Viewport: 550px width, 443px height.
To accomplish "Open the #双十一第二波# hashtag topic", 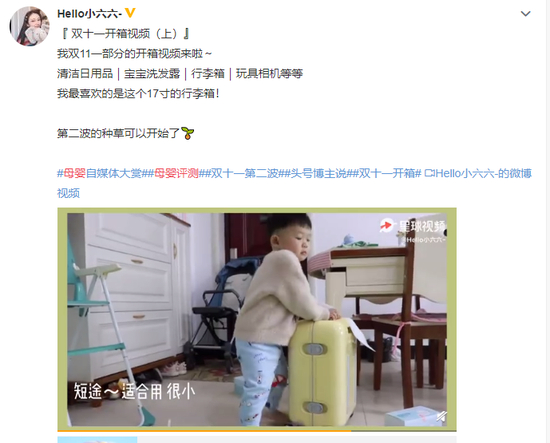I will click(244, 173).
